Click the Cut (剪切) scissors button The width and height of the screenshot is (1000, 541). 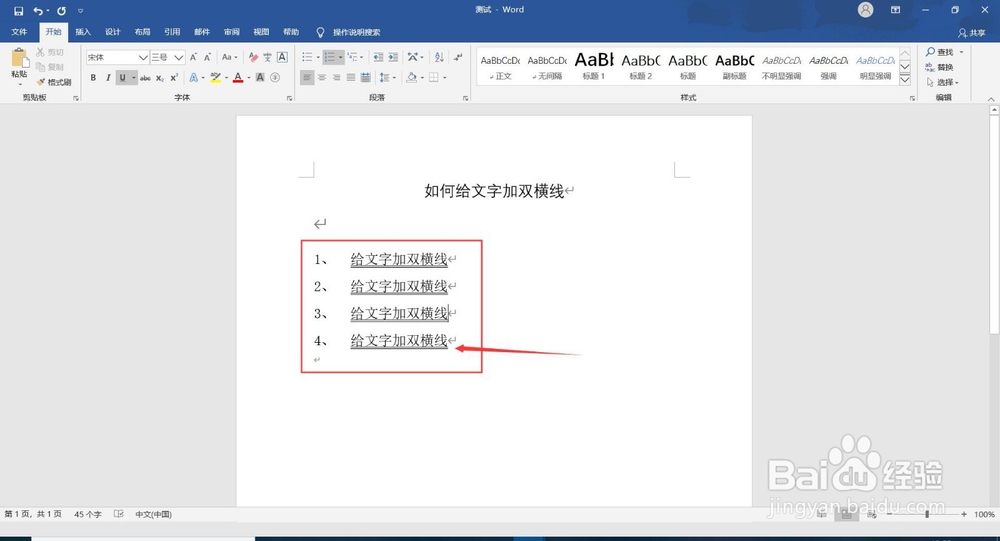click(50, 52)
